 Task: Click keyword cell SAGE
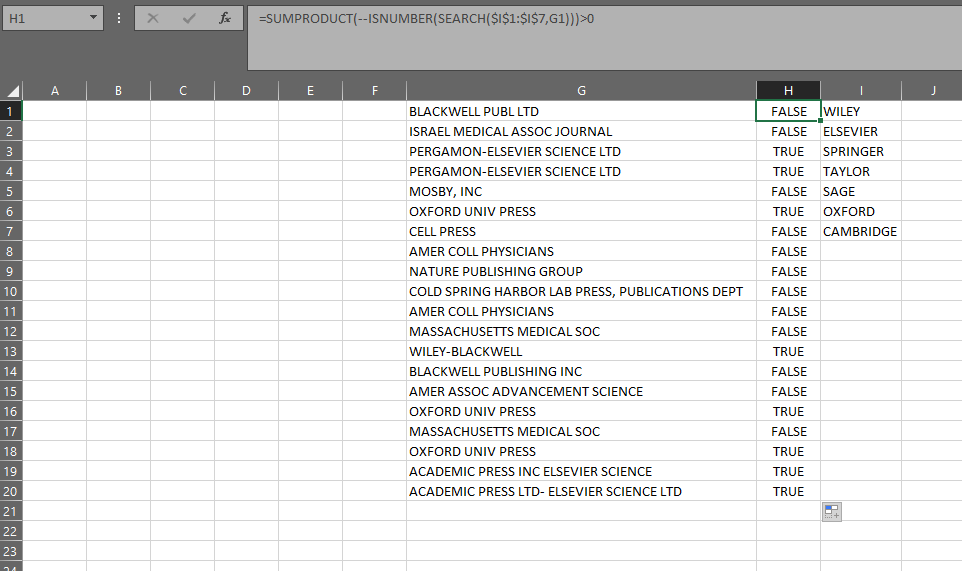click(861, 191)
